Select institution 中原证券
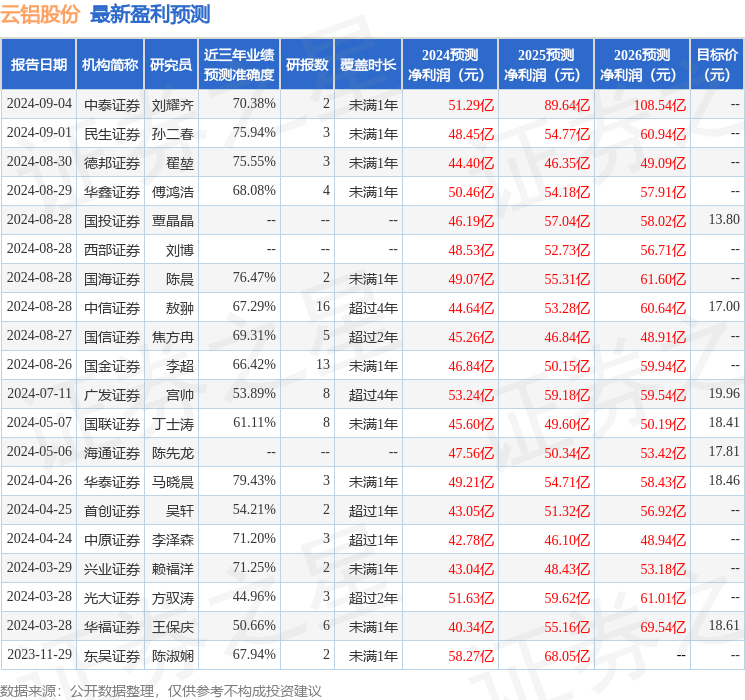The height and width of the screenshot is (700, 745). 112,540
